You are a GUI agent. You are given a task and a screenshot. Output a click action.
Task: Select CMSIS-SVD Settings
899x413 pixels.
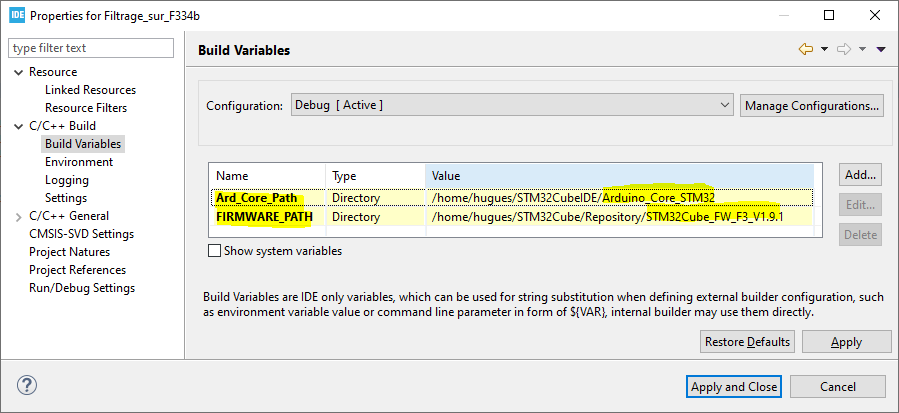[x=81, y=234]
